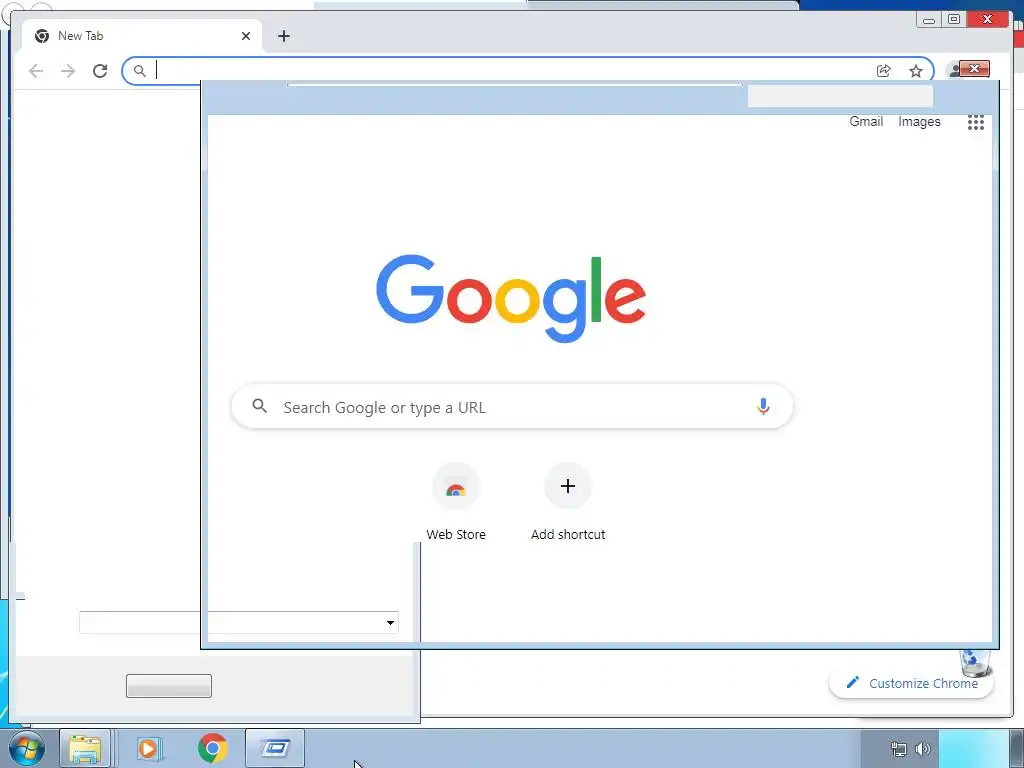Open Windows Explorer from the taskbar
1024x768 pixels.
[85, 748]
